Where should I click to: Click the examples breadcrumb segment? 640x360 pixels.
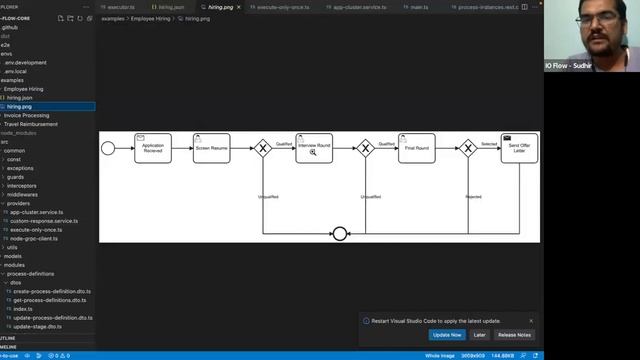pos(113,19)
